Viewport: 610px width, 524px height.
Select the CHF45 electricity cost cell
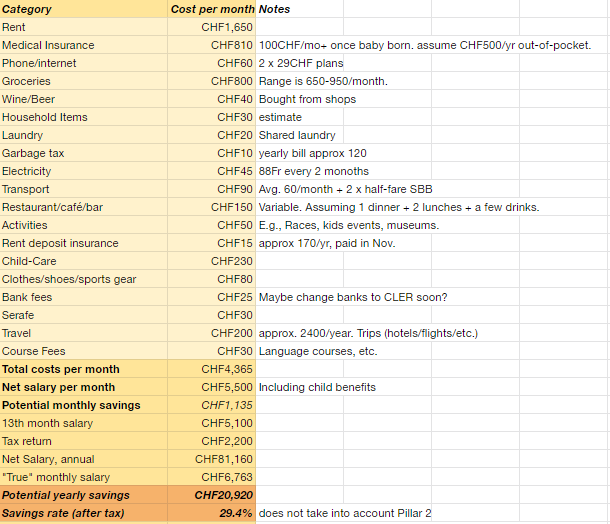212,171
